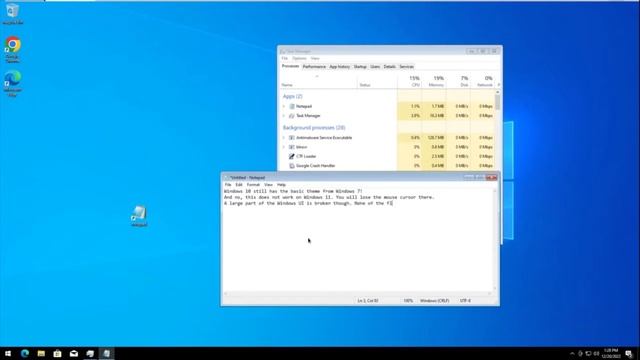Open Google Chrome from the desktop
The height and width of the screenshot is (360, 640).
pos(13,49)
